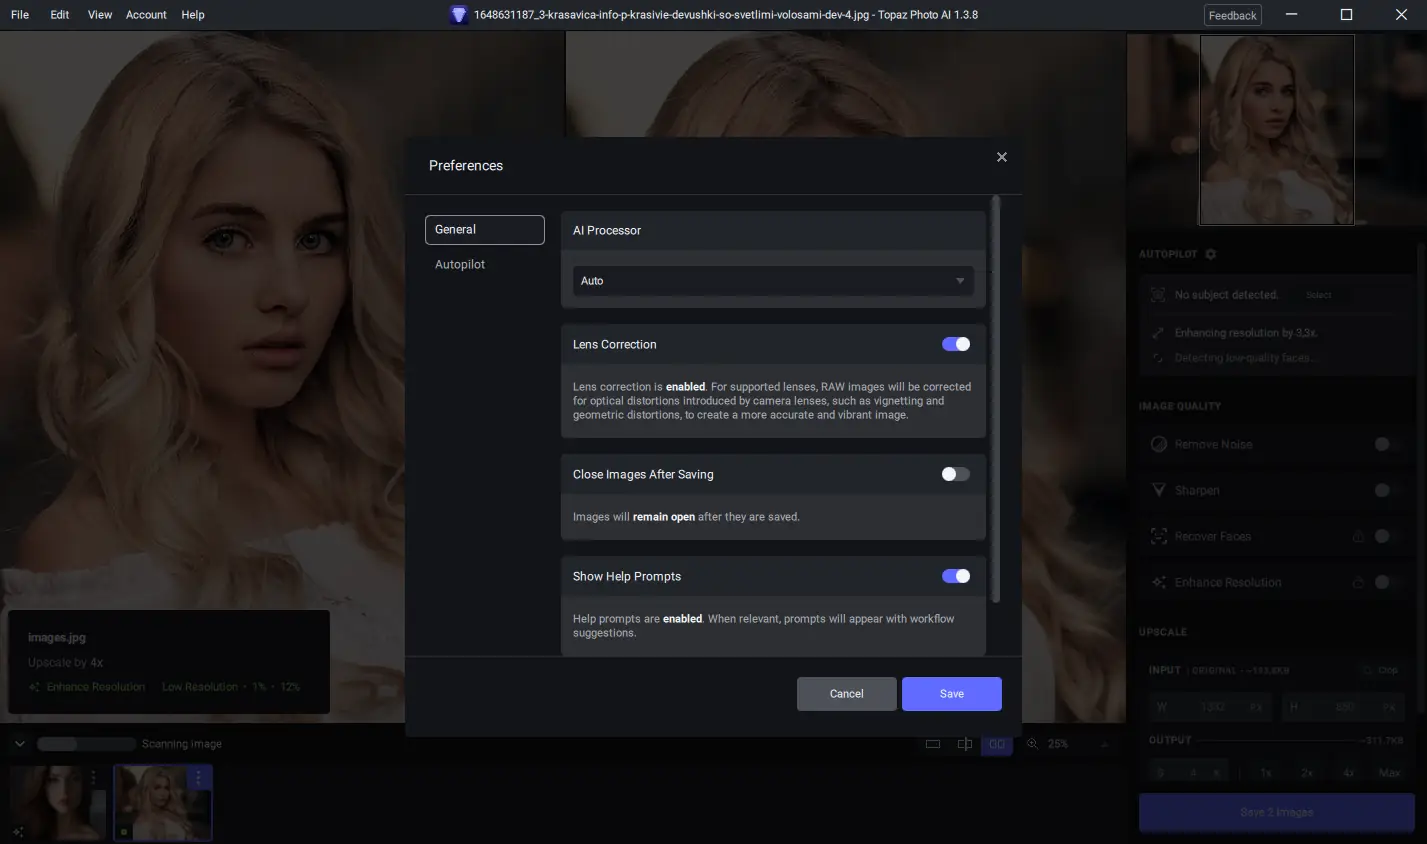Viewport: 1427px width, 844px height.
Task: Click the Crop button
Action: [x=1381, y=670]
